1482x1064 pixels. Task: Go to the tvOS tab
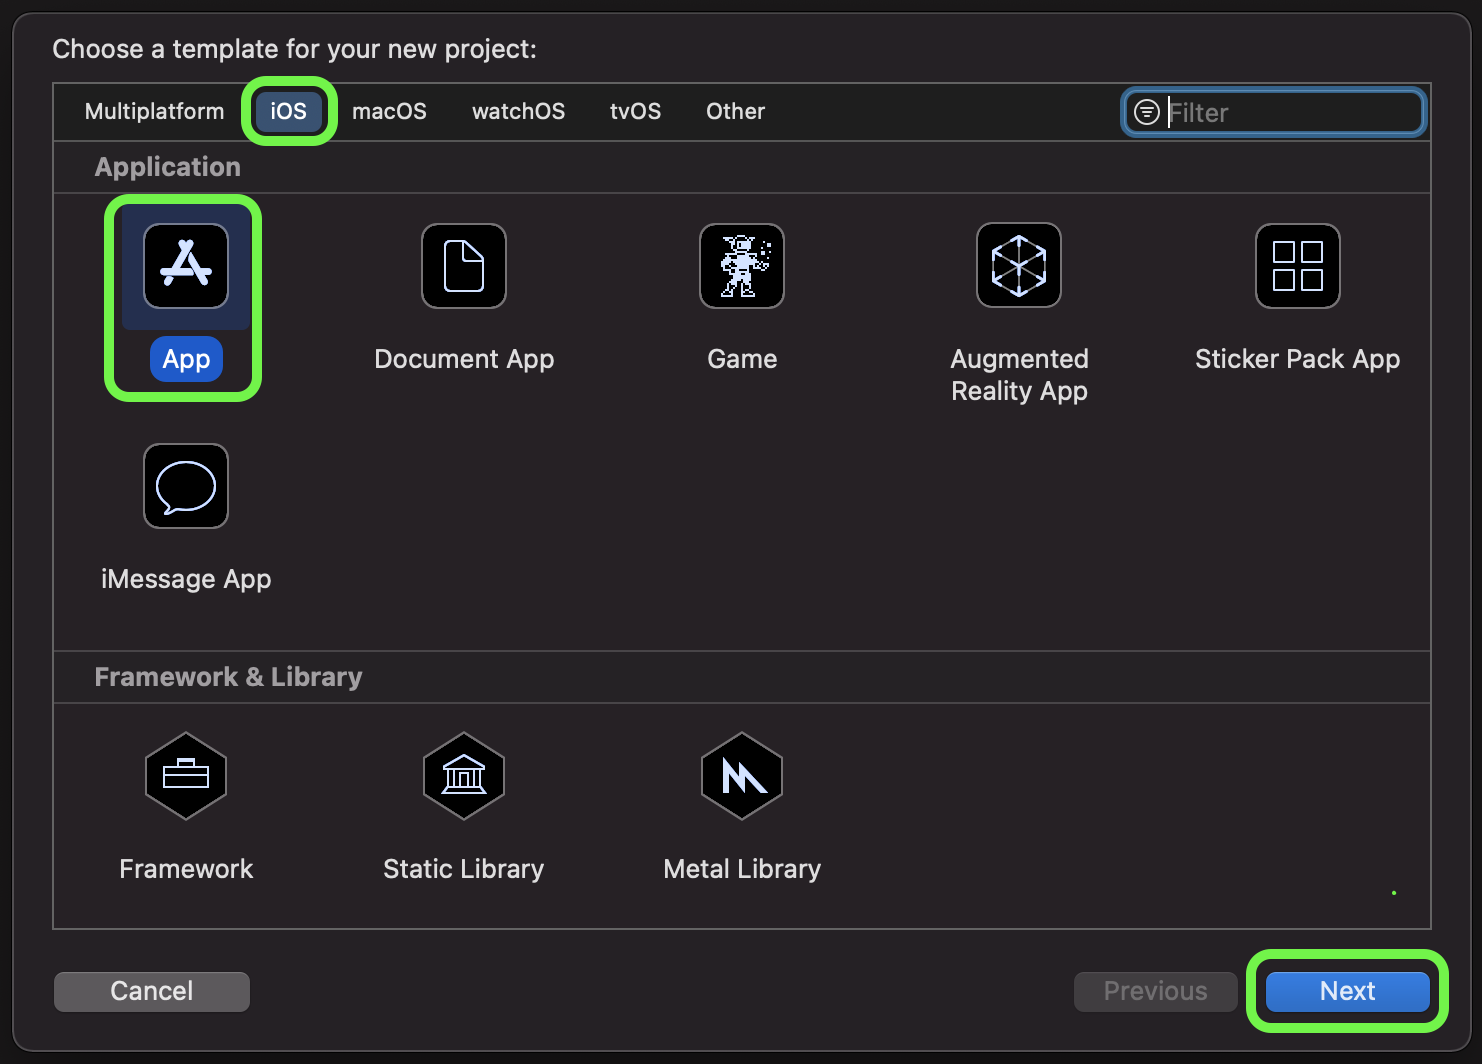(x=635, y=111)
